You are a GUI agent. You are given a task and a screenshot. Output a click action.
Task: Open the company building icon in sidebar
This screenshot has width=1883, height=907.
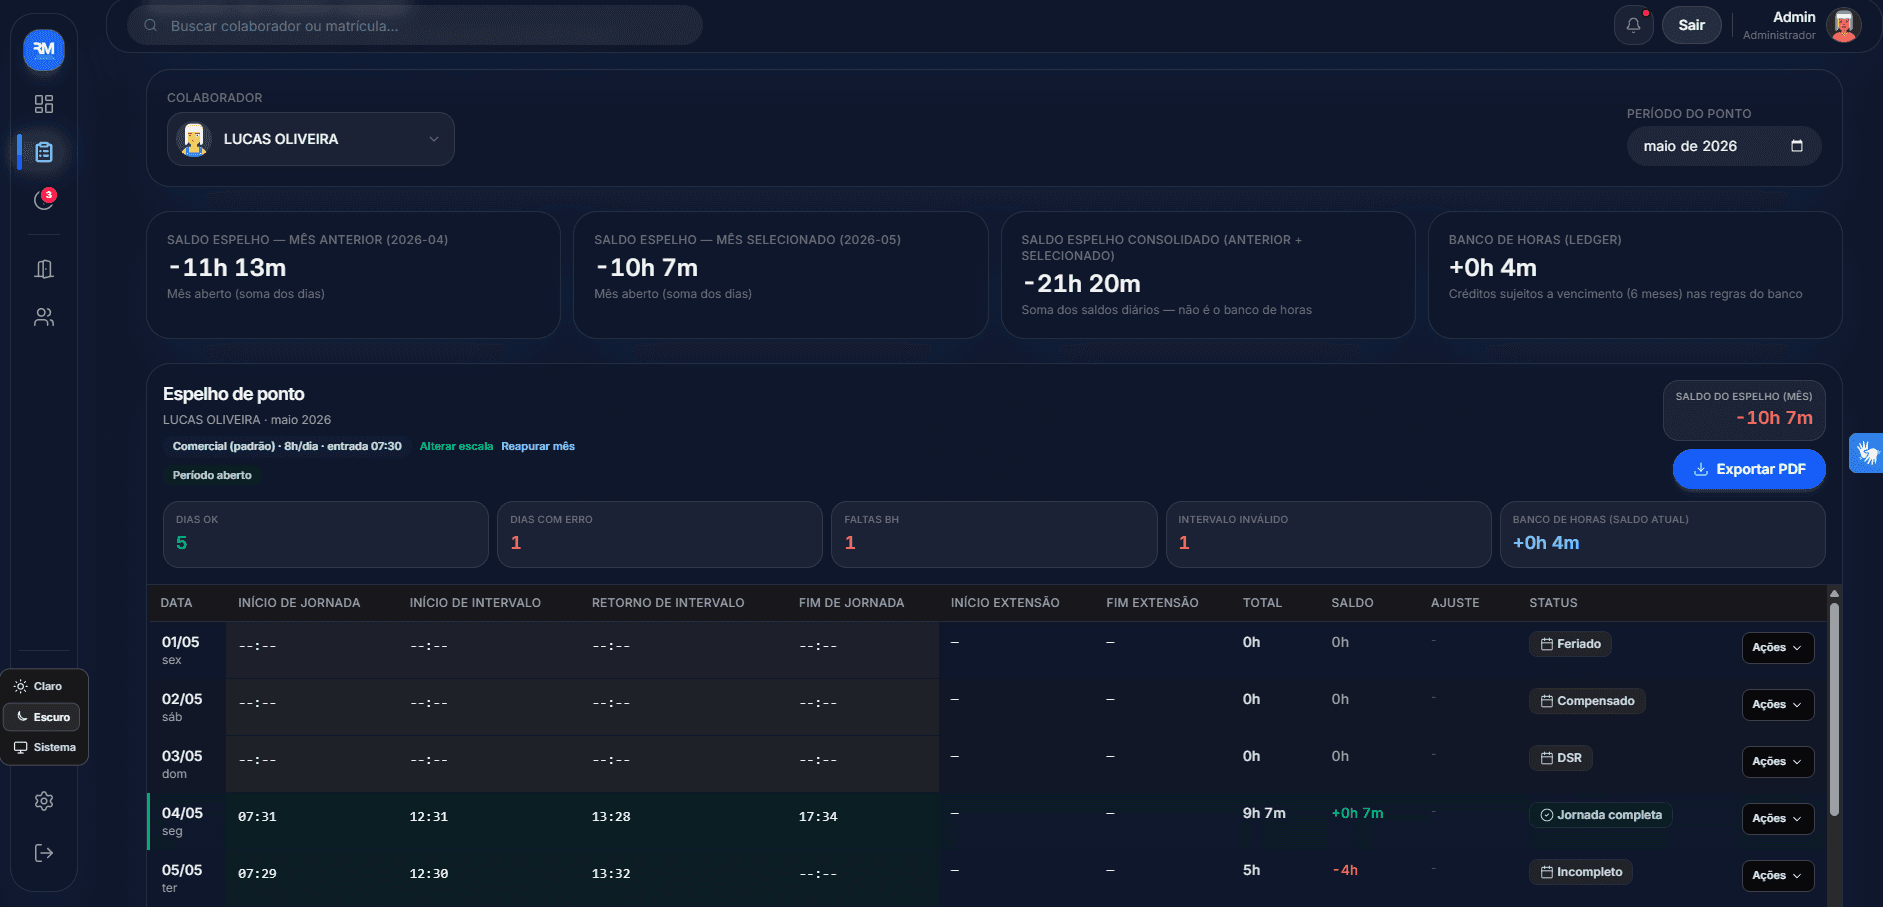pyautogui.click(x=44, y=269)
